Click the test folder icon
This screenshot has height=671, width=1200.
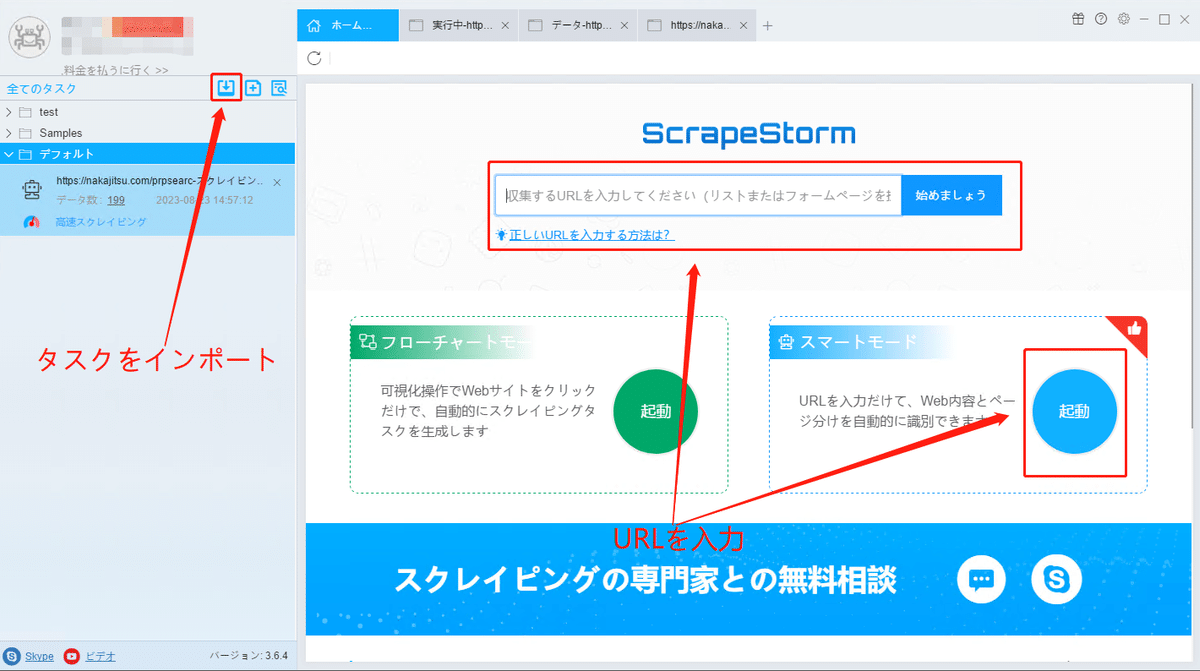tap(26, 112)
